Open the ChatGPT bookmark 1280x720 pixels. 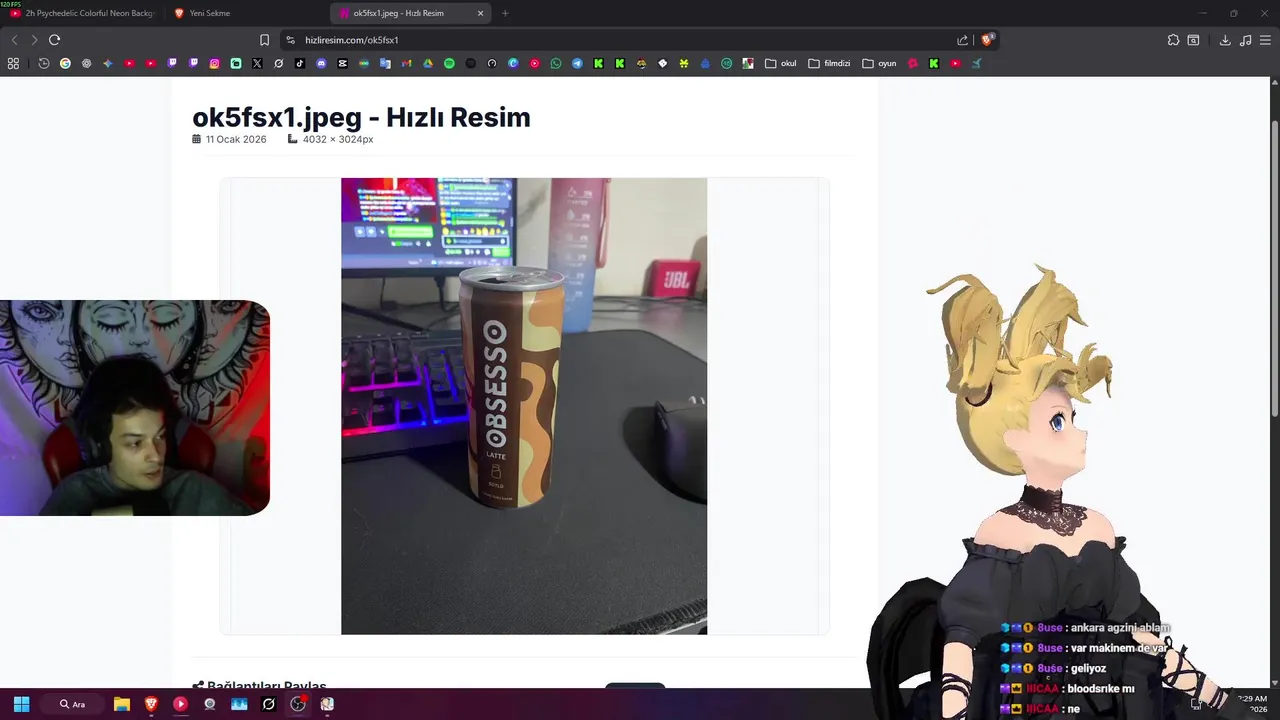pos(86,63)
